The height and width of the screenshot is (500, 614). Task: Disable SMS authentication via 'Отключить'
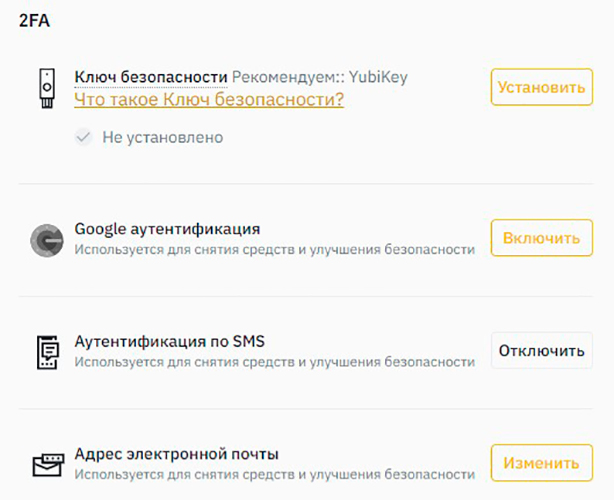pyautogui.click(x=541, y=351)
